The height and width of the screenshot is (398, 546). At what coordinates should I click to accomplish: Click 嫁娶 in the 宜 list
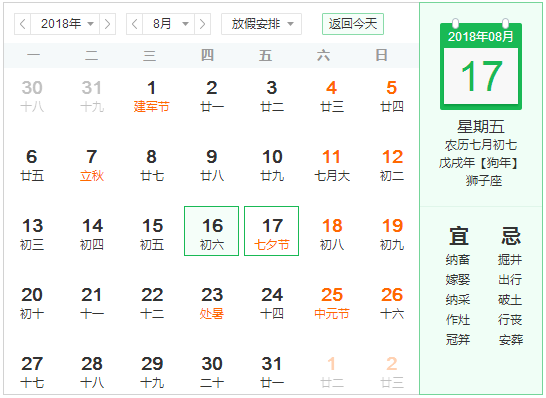point(458,280)
